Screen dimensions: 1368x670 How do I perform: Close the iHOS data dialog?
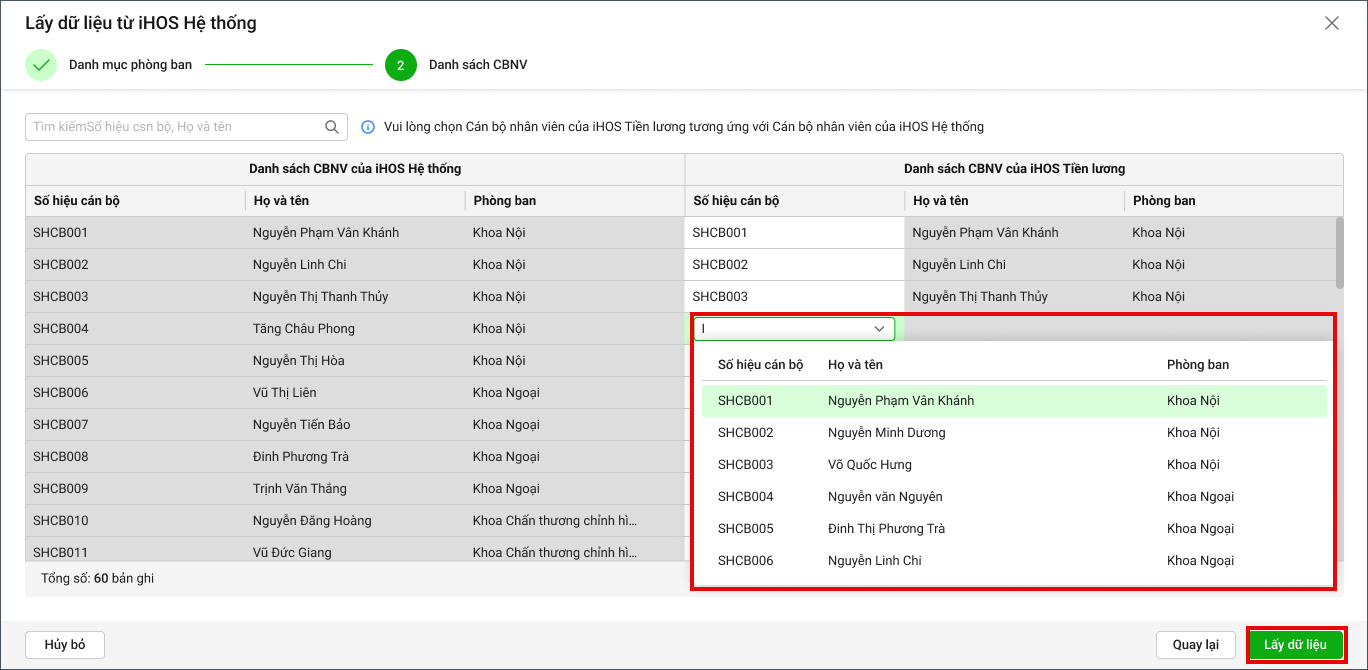point(1331,23)
